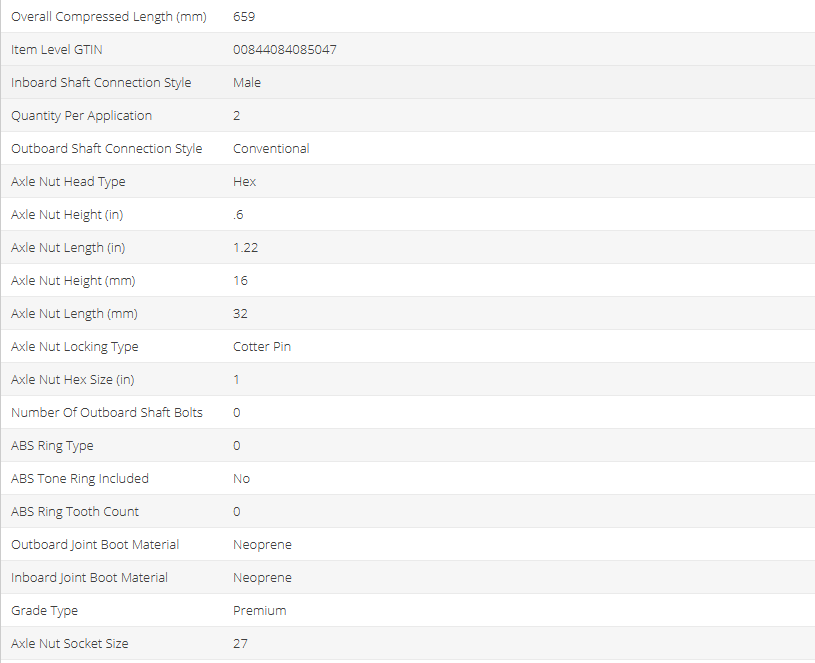Image resolution: width=815 pixels, height=663 pixels.
Task: Click the Axle Nut Socket Size label
Action: click(x=69, y=644)
